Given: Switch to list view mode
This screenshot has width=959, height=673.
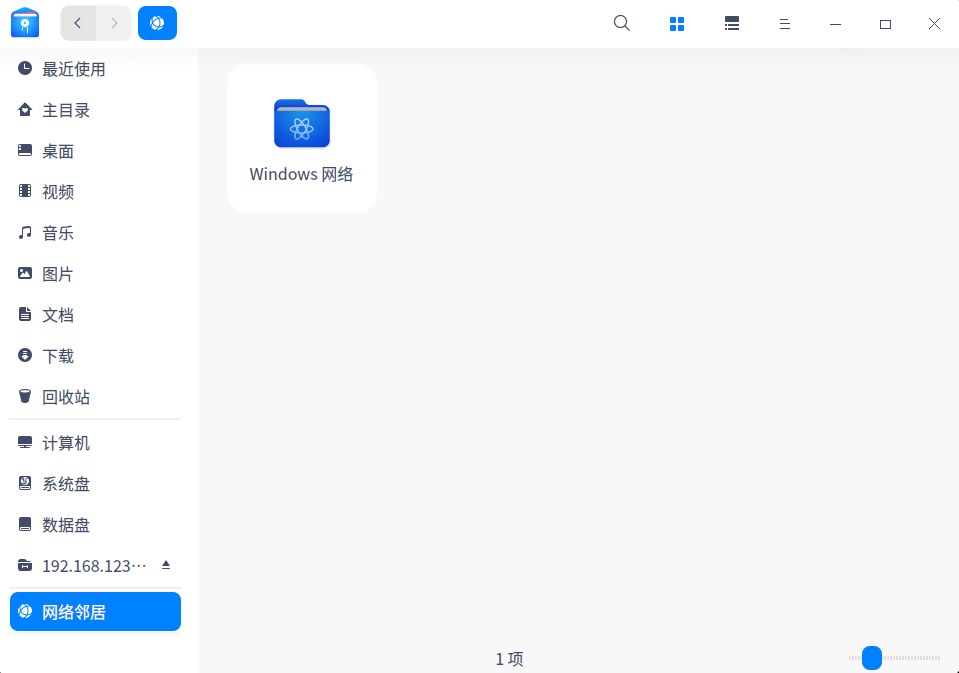Looking at the screenshot, I should tap(732, 23).
